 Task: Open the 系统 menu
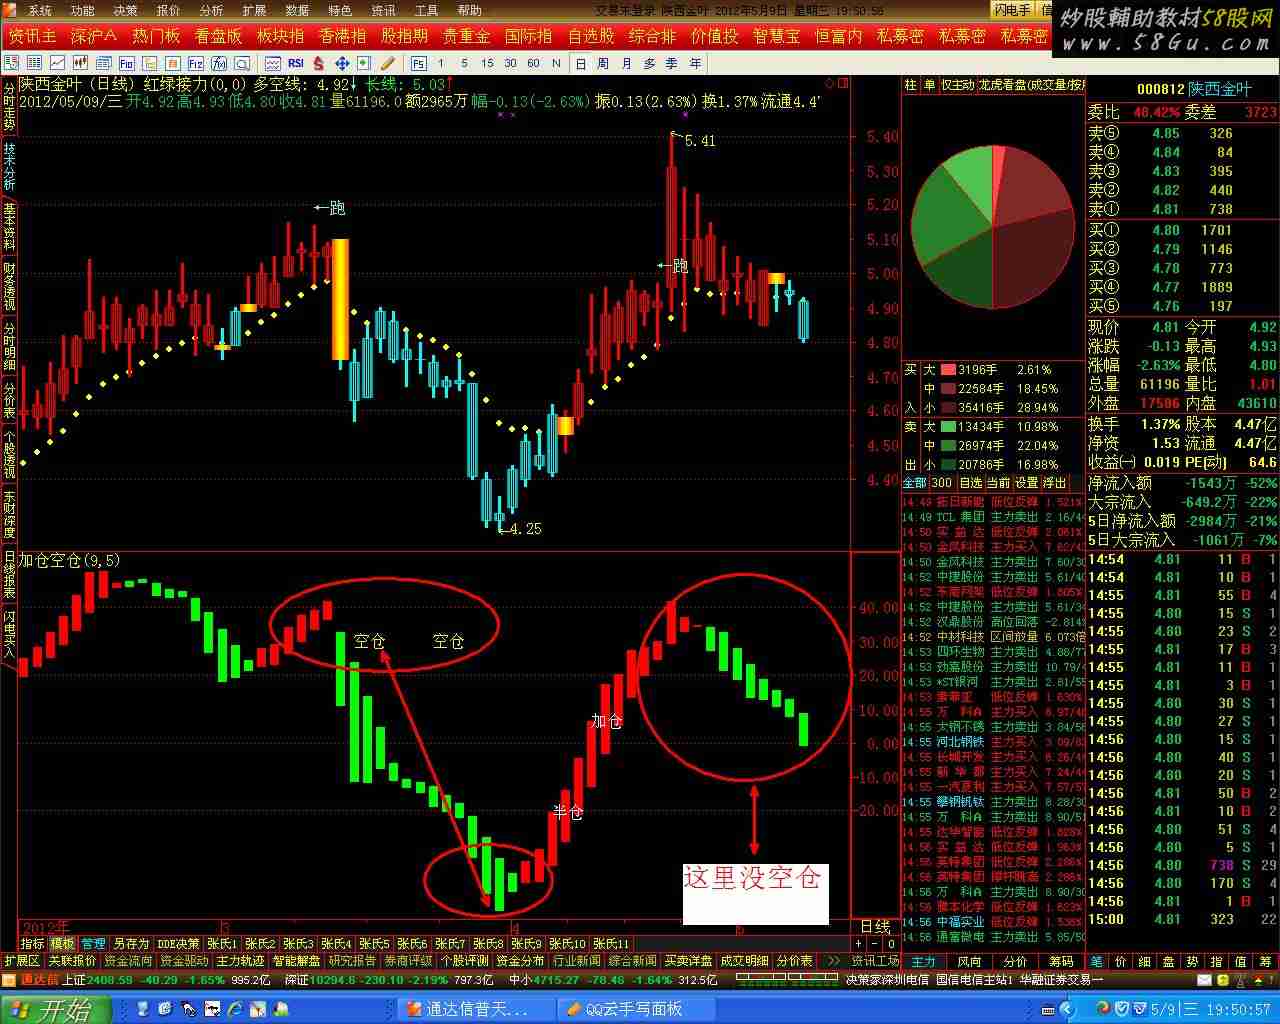coord(39,10)
